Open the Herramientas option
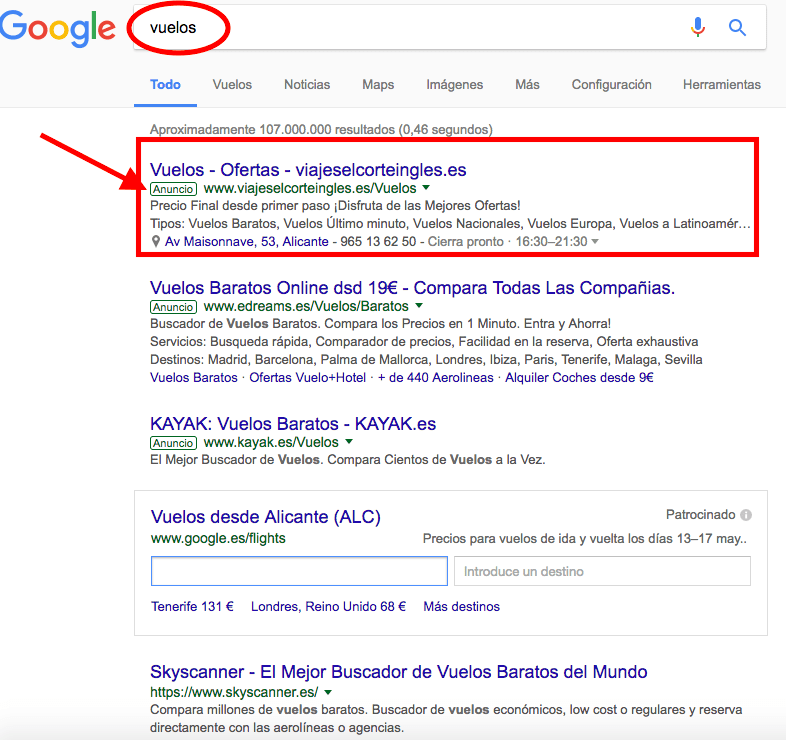Screen dimensions: 786x740 pos(721,85)
